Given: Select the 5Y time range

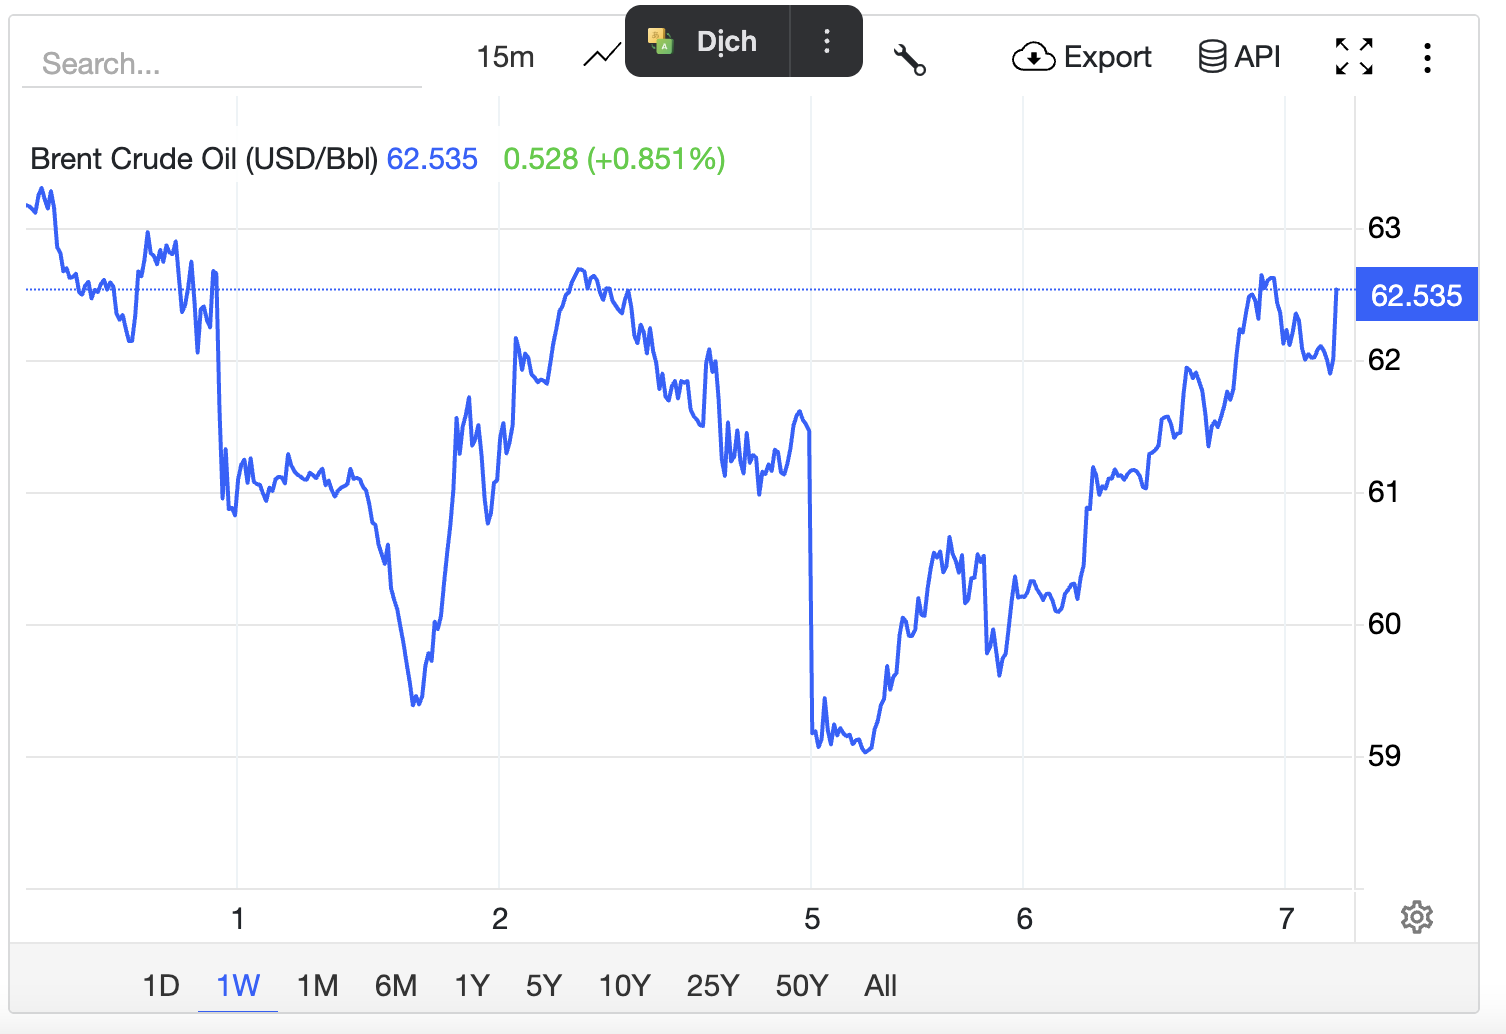Looking at the screenshot, I should (544, 986).
